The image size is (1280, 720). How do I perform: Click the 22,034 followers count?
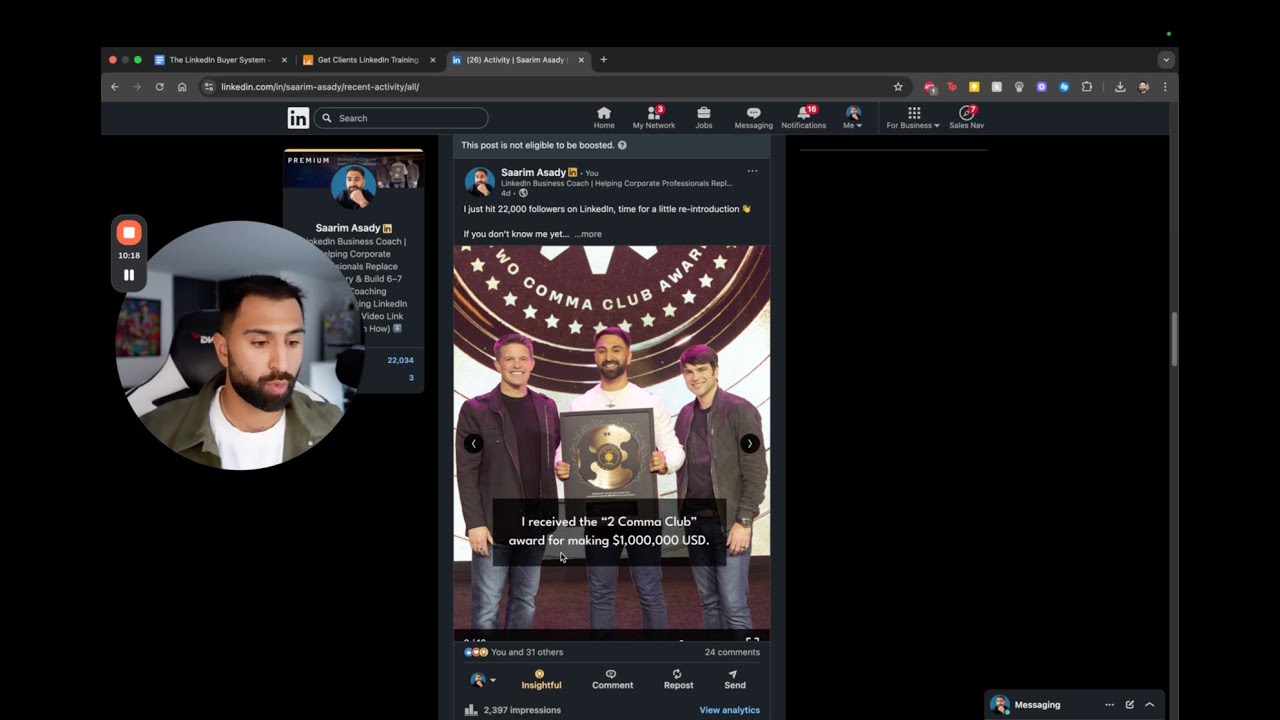tap(400, 360)
